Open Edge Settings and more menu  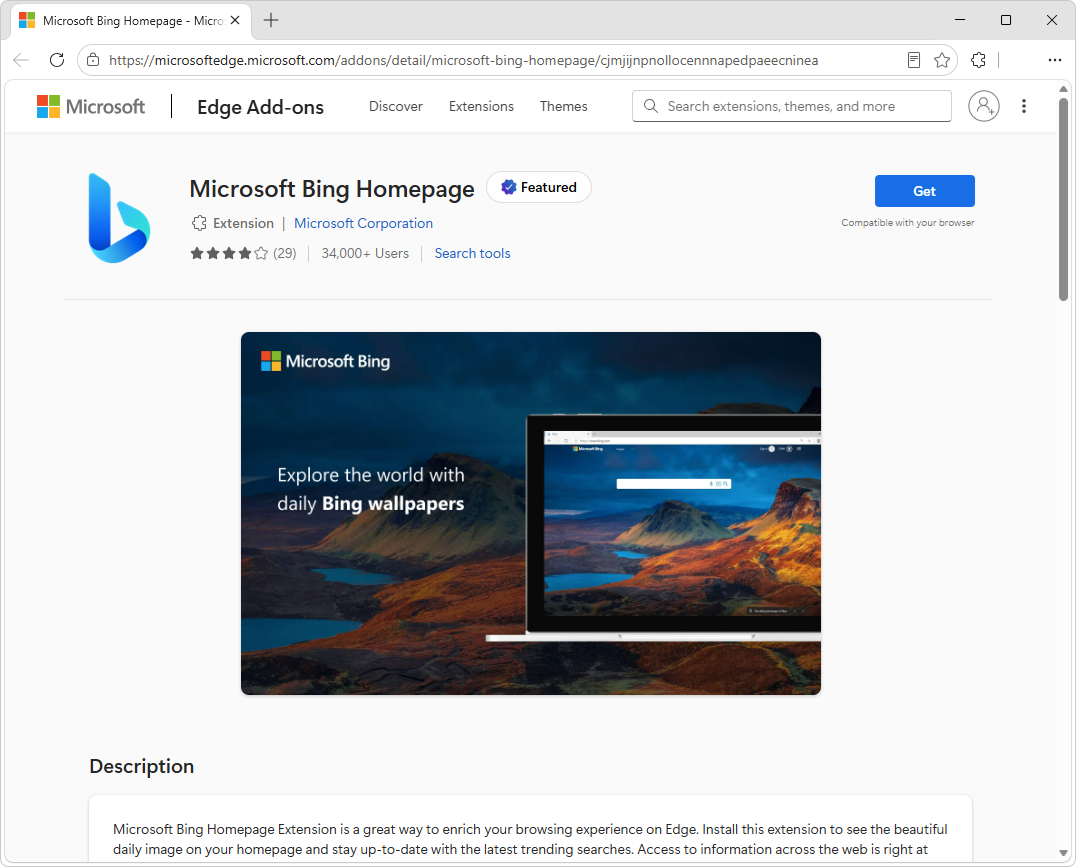coord(1055,60)
